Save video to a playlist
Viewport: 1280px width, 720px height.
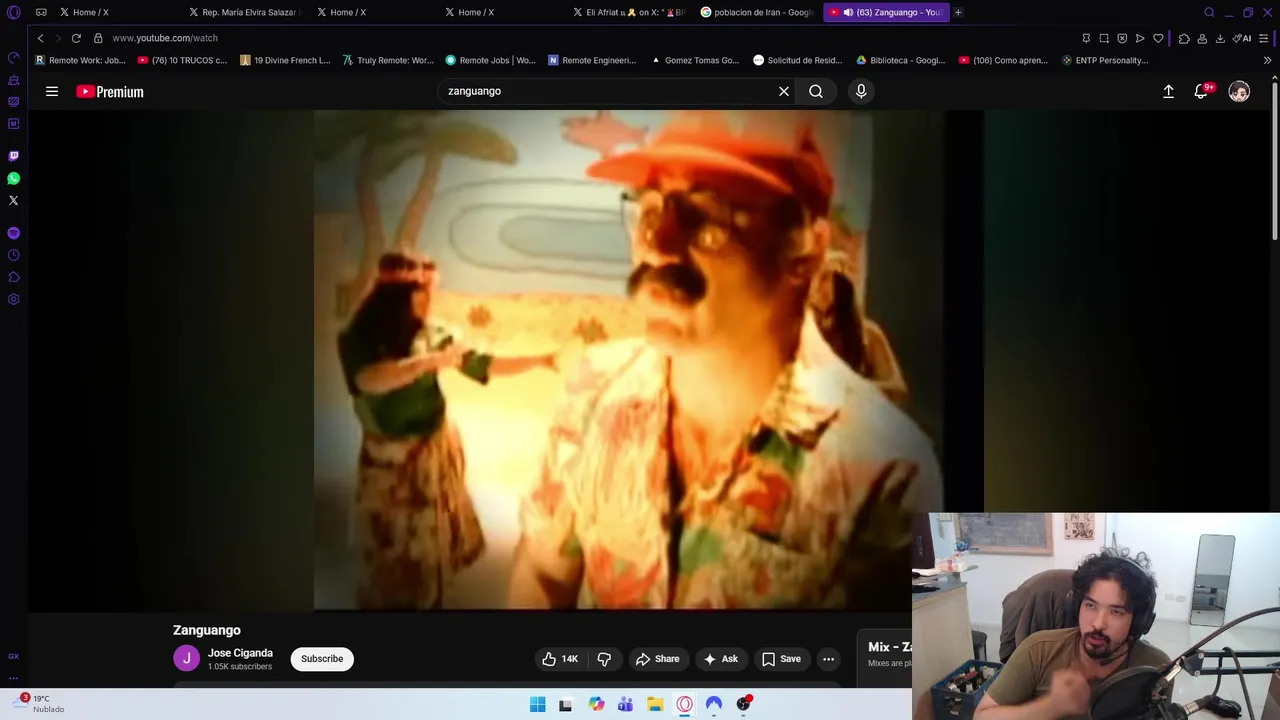[x=781, y=659]
